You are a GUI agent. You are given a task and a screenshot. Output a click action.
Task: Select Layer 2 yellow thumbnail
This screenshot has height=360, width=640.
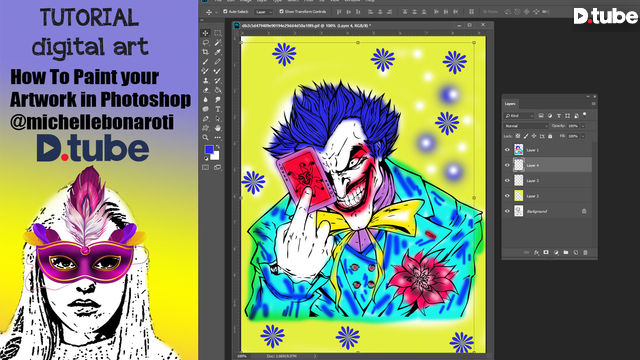pos(518,196)
